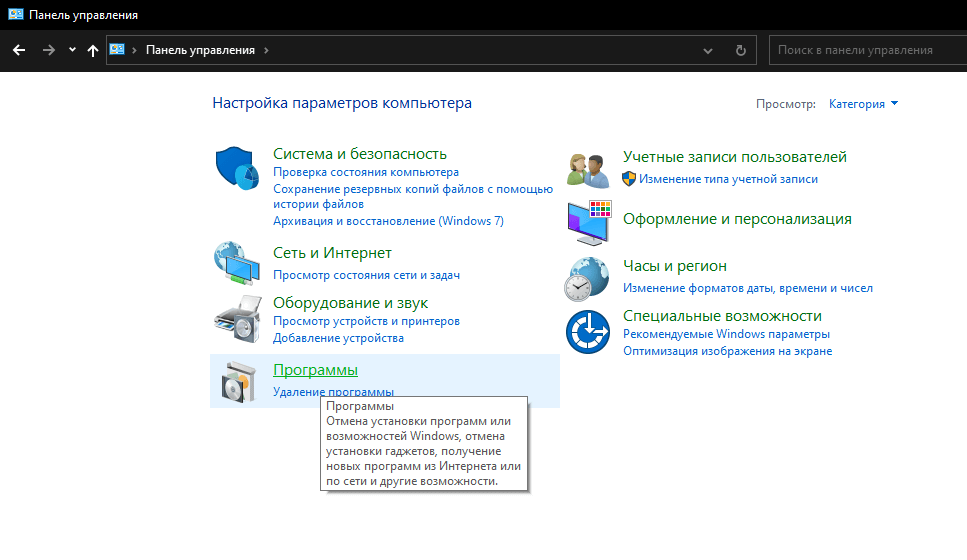Click Добавление устройства link
967x560 pixels.
[x=339, y=338]
